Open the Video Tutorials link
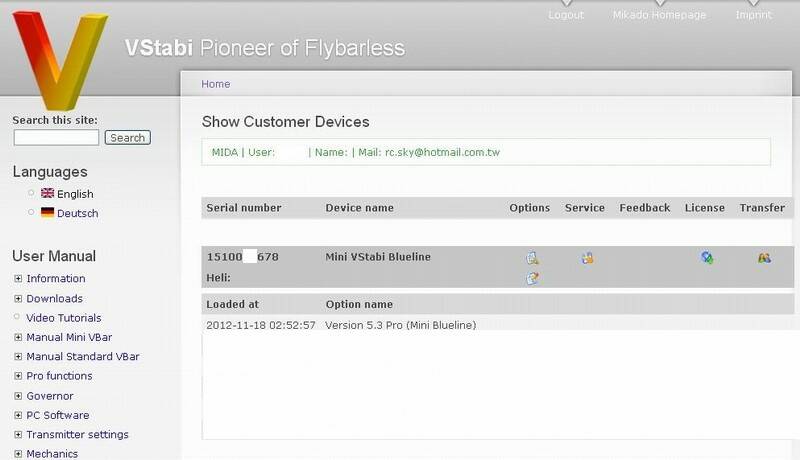This screenshot has width=800, height=460. click(x=64, y=318)
